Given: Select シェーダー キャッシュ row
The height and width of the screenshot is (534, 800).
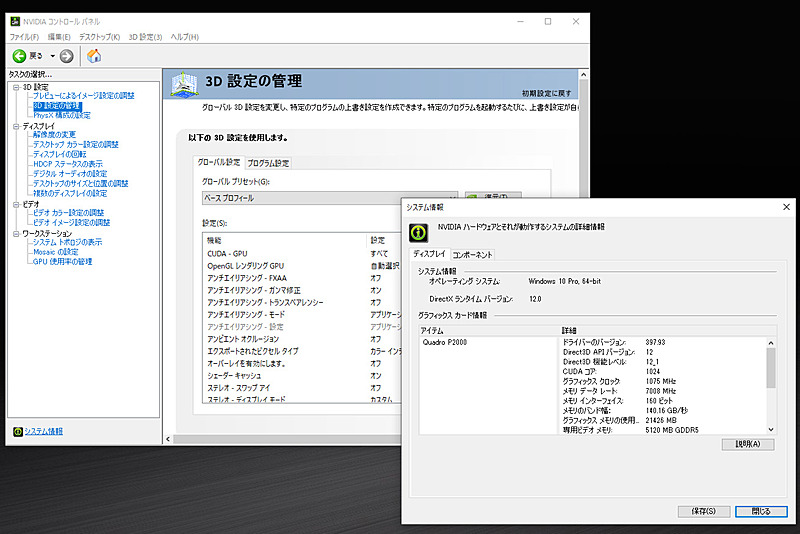Looking at the screenshot, I should tap(303, 376).
